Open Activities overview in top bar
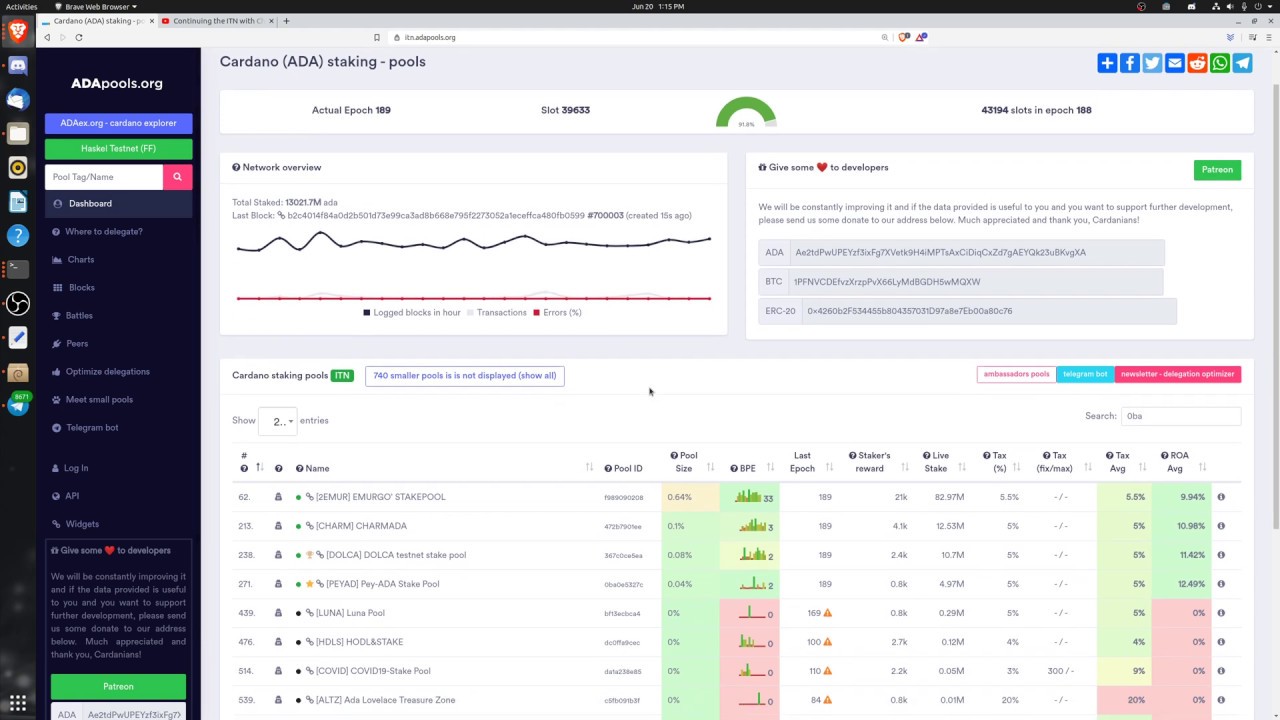Screen dimensions: 1280x720 coord(21,6)
